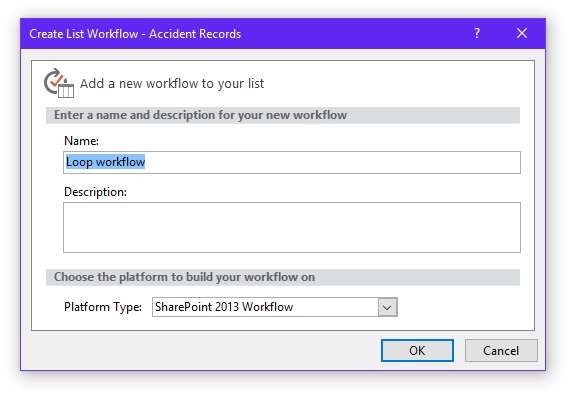Confirm with the OK button
This screenshot has width=571, height=395.
click(x=417, y=351)
